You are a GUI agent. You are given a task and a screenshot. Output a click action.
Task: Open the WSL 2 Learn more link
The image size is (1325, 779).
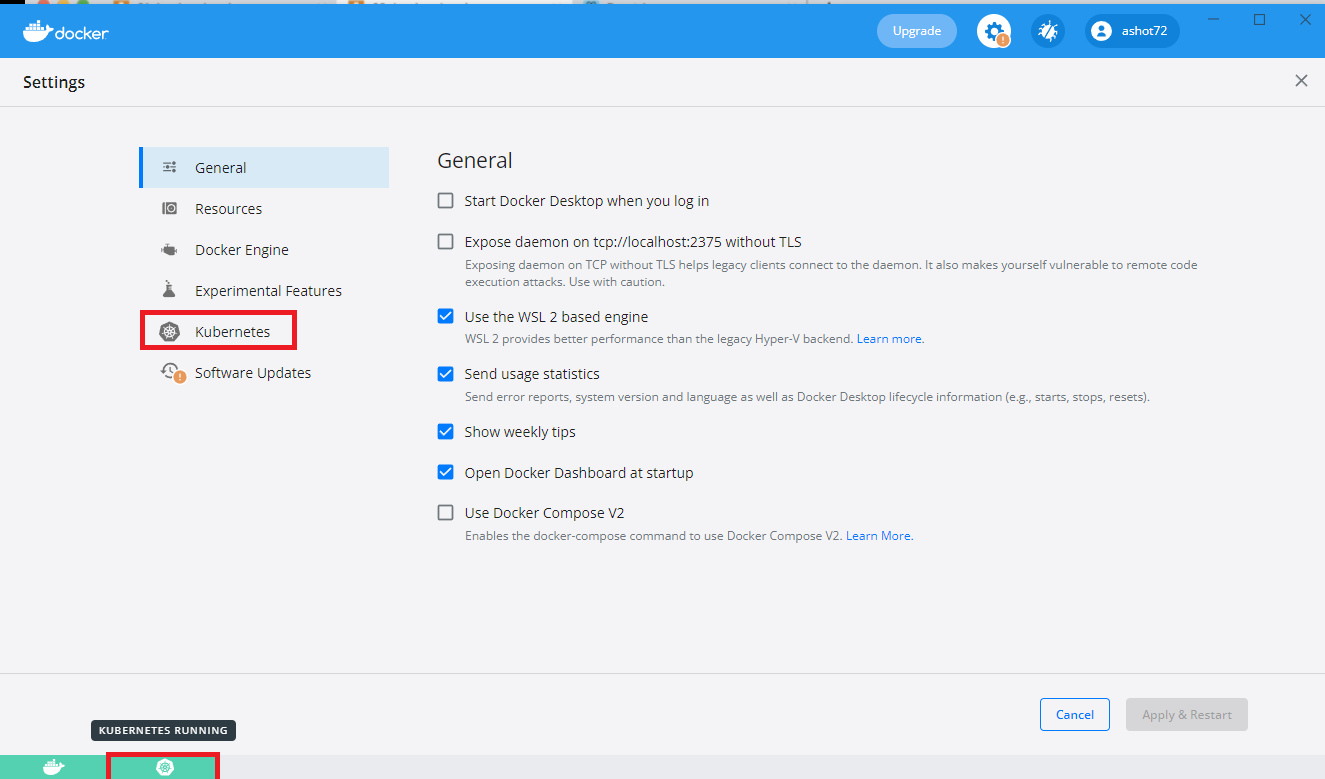tap(889, 339)
